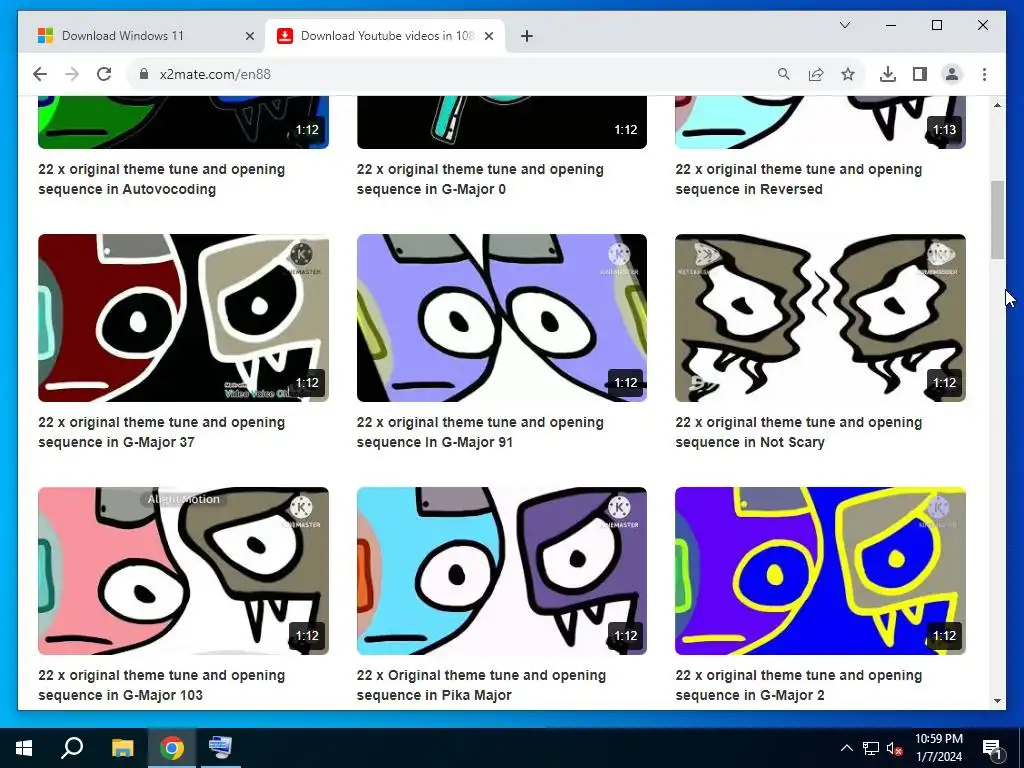Open the Windows Start menu

[x=24, y=748]
